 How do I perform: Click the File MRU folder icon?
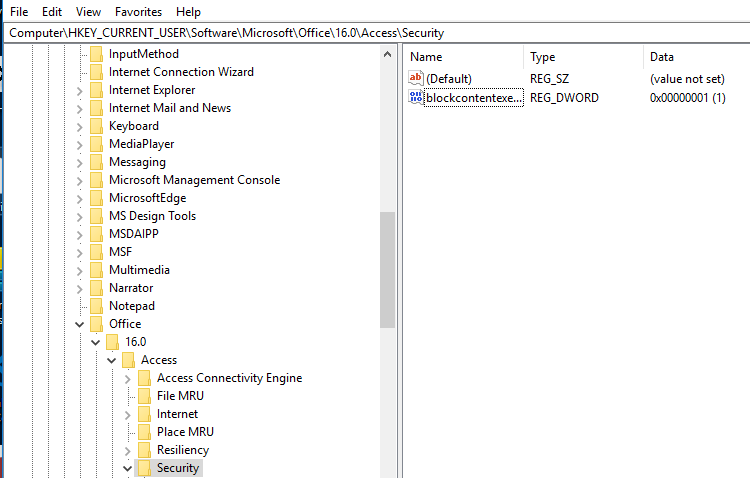pyautogui.click(x=144, y=396)
